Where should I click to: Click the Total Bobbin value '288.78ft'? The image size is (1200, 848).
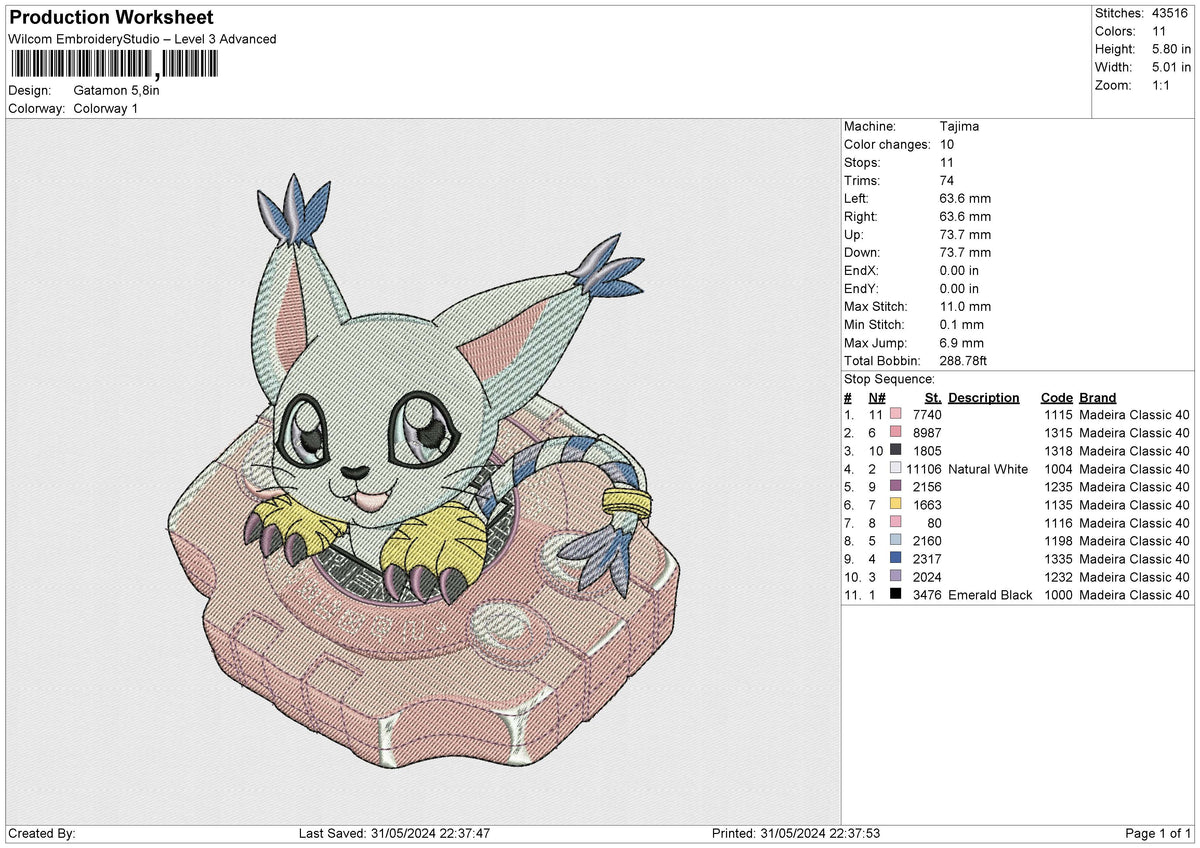(964, 360)
